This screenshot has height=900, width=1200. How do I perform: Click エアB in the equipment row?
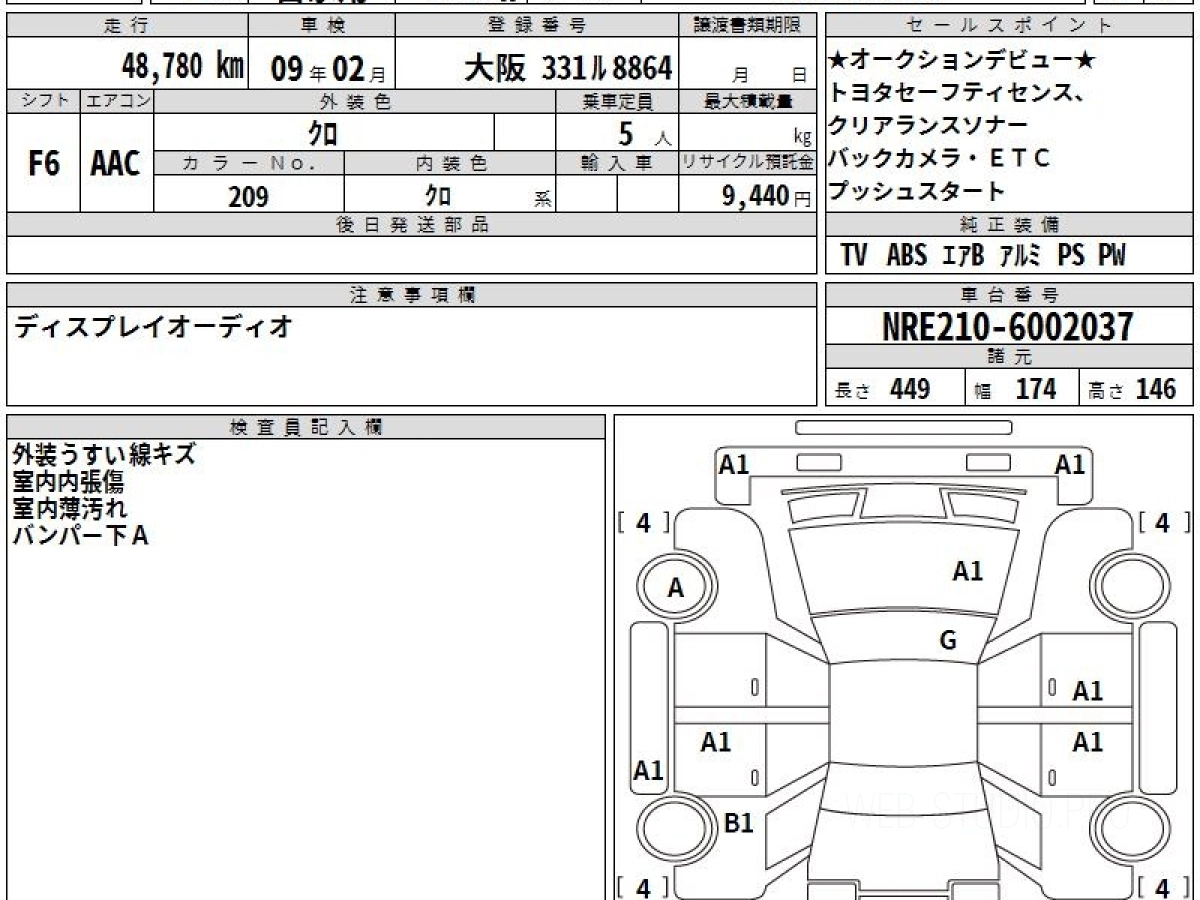tap(964, 256)
